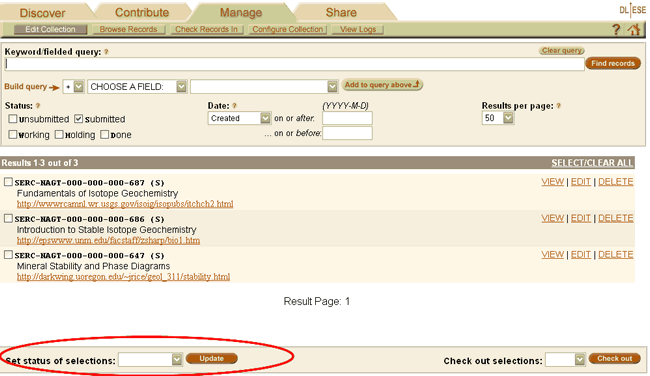Focus the Keyword/fielded query input field
Viewport: 650px width, 376px height.
(x=294, y=64)
